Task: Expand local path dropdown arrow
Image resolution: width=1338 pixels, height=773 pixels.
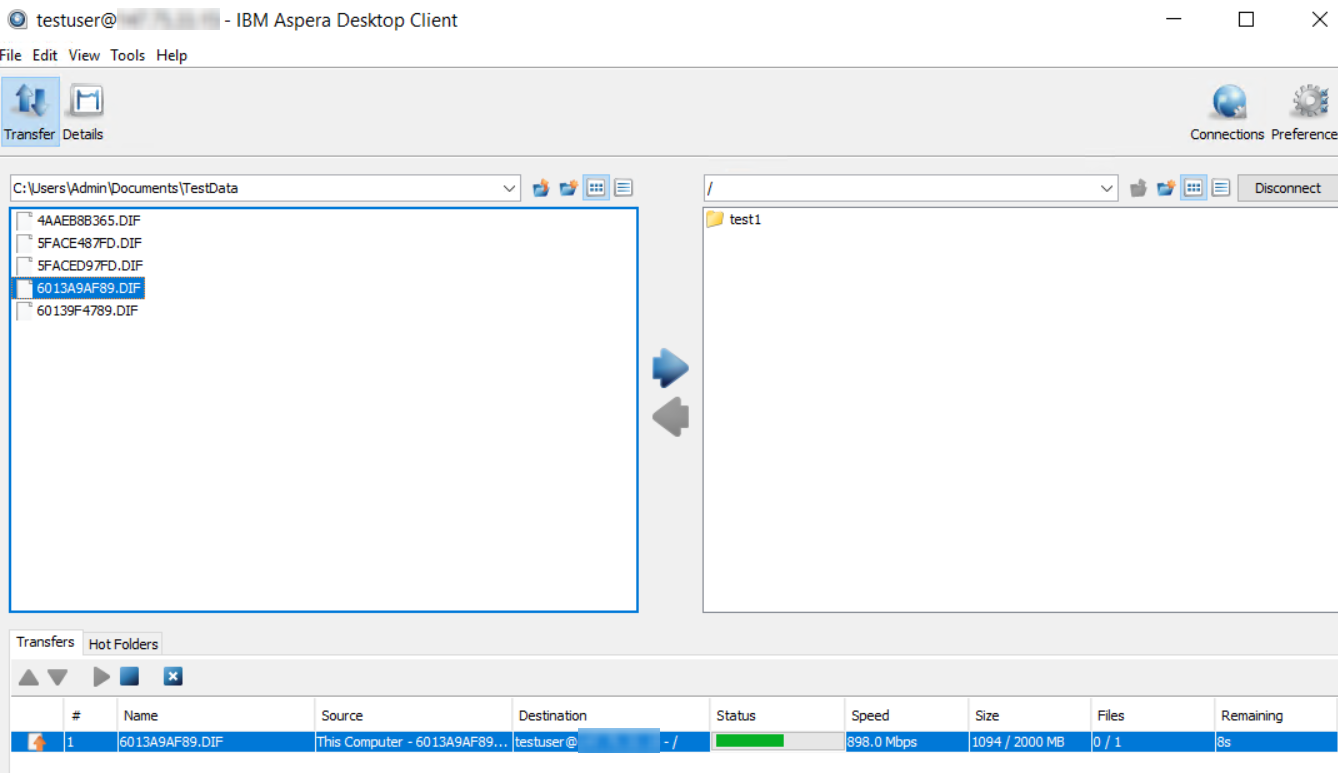Action: [509, 188]
